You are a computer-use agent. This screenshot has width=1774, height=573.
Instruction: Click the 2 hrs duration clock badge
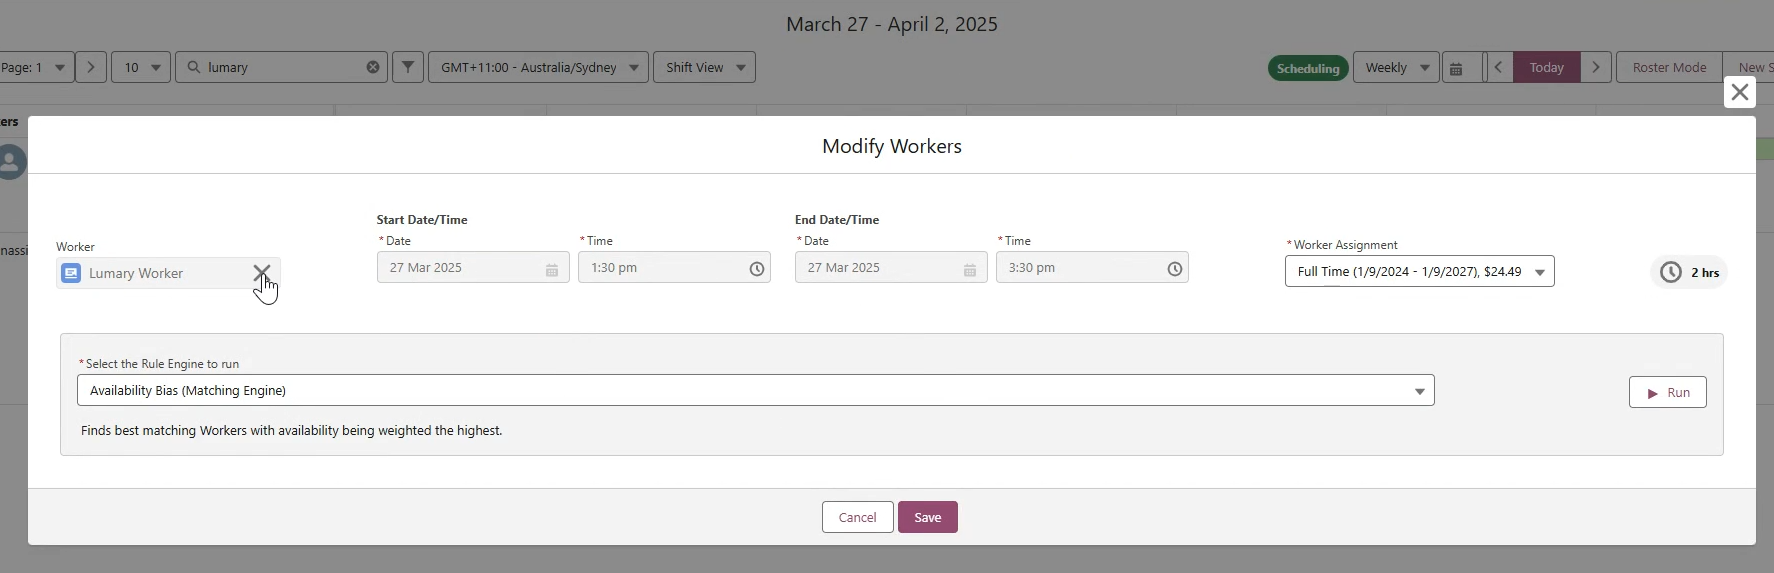tap(1689, 272)
